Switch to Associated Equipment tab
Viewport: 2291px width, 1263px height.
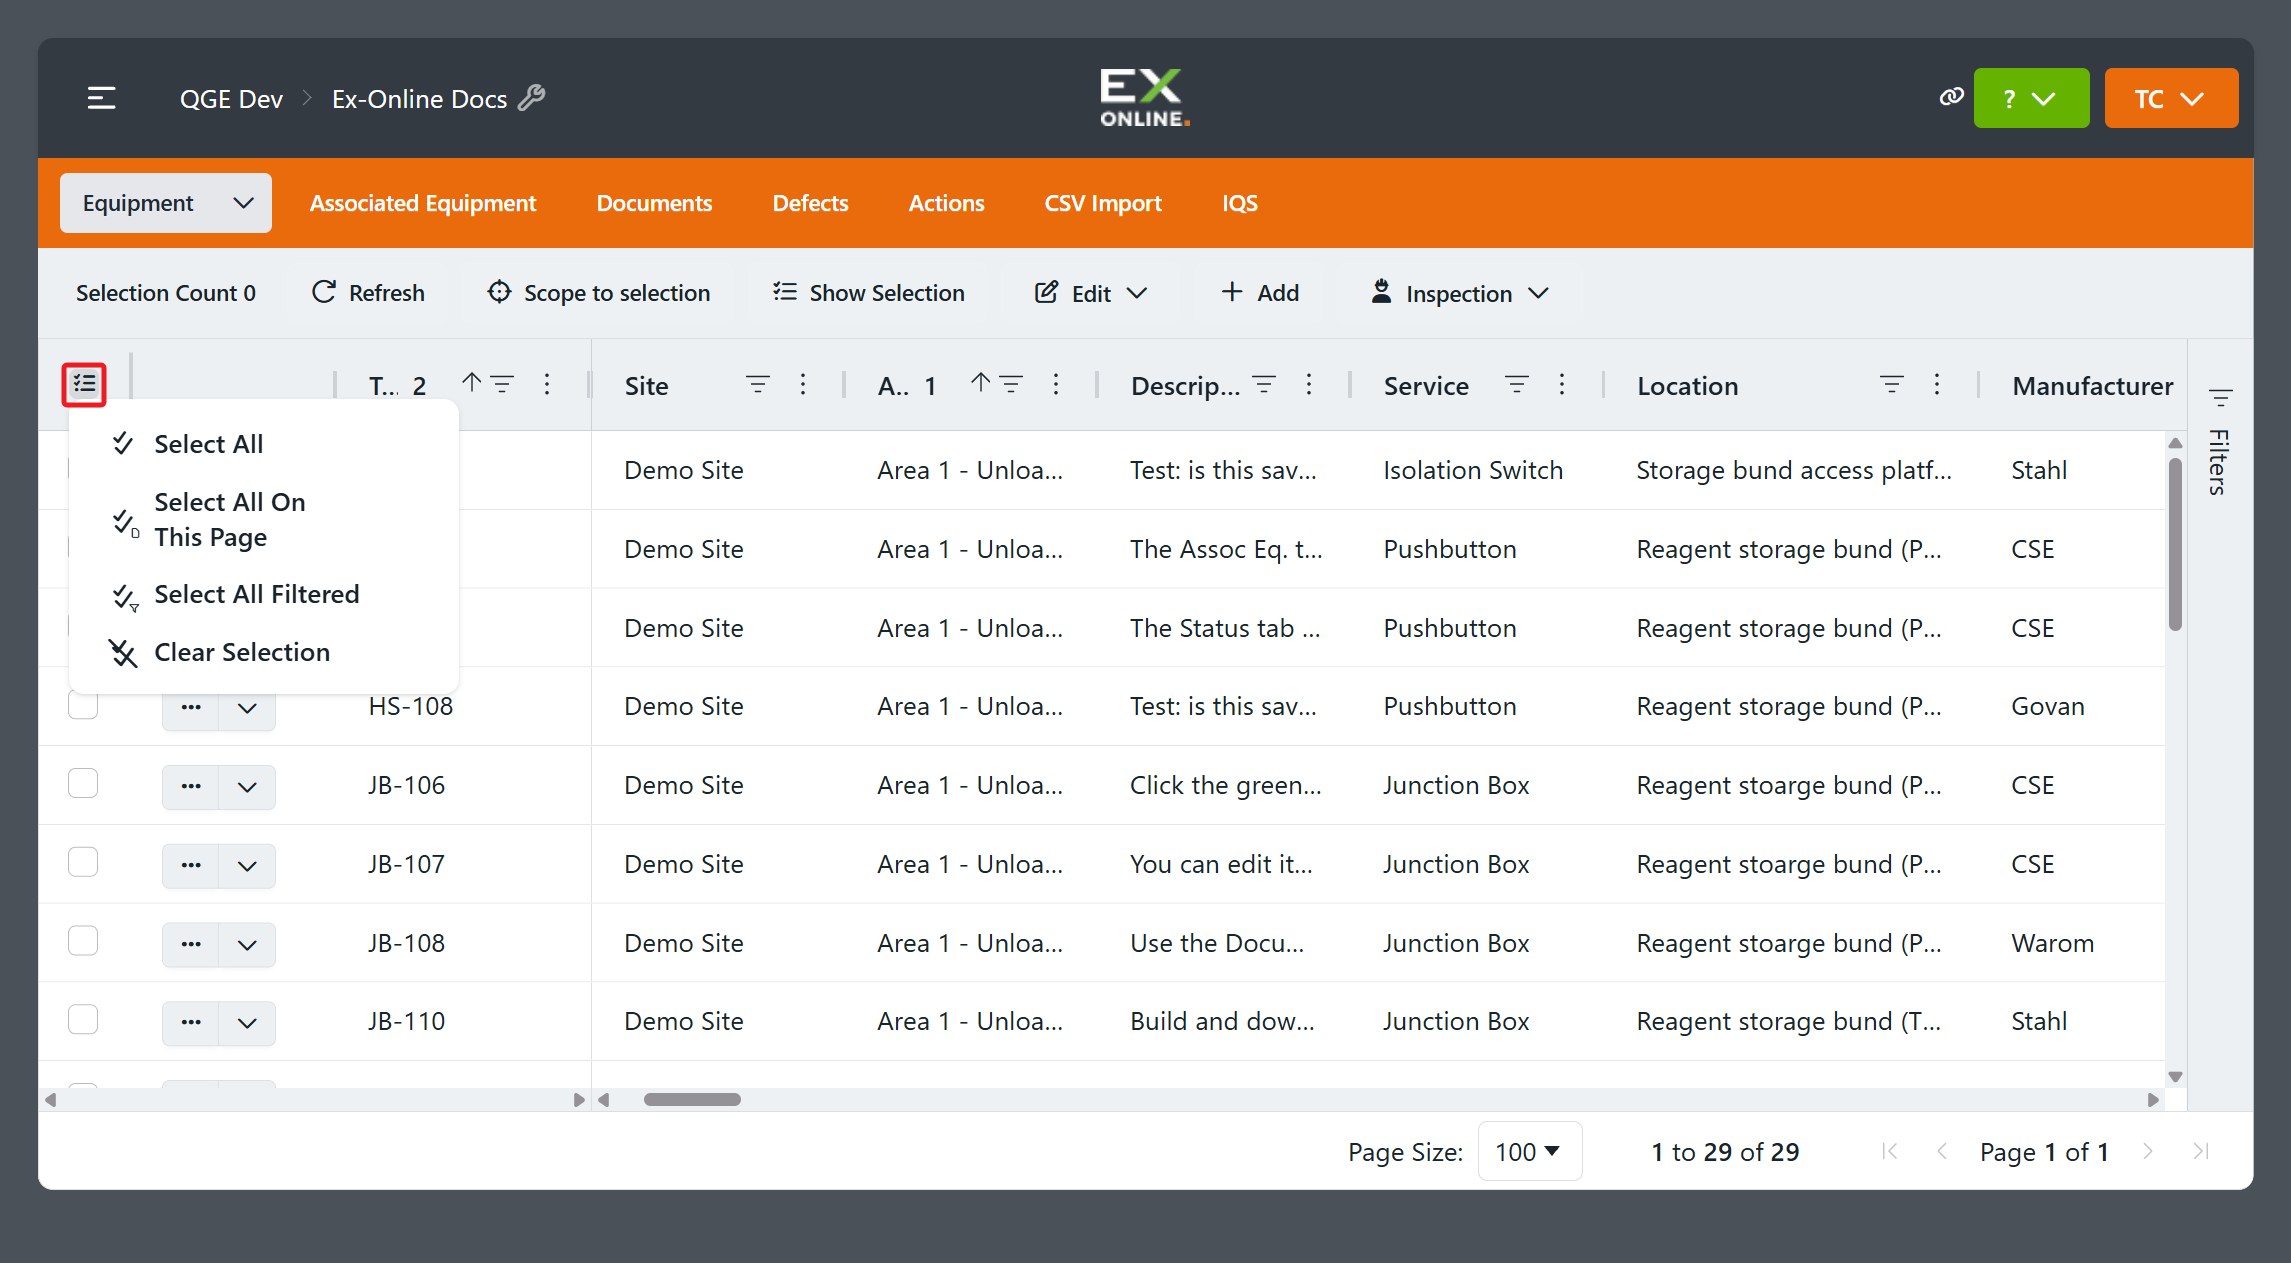(x=423, y=203)
